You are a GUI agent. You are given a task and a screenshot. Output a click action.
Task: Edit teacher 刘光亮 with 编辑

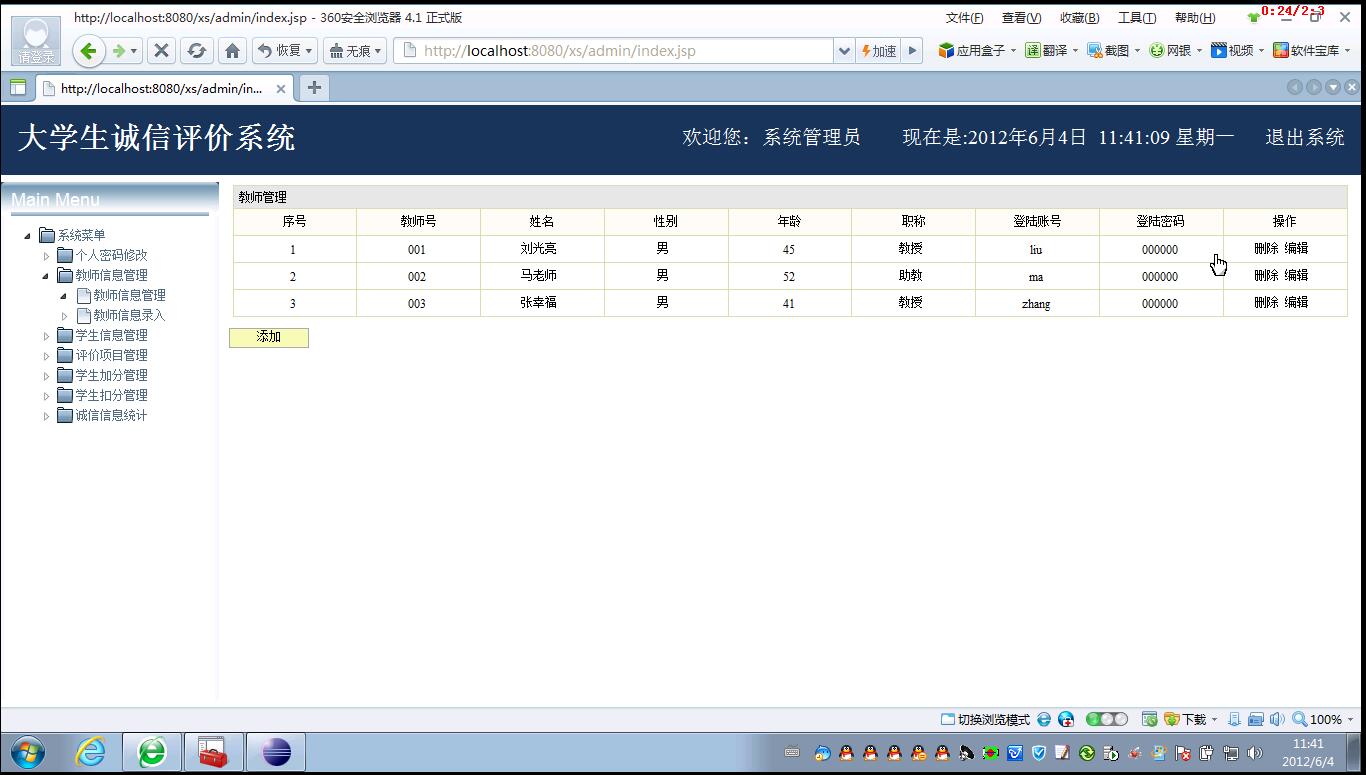(x=1296, y=248)
